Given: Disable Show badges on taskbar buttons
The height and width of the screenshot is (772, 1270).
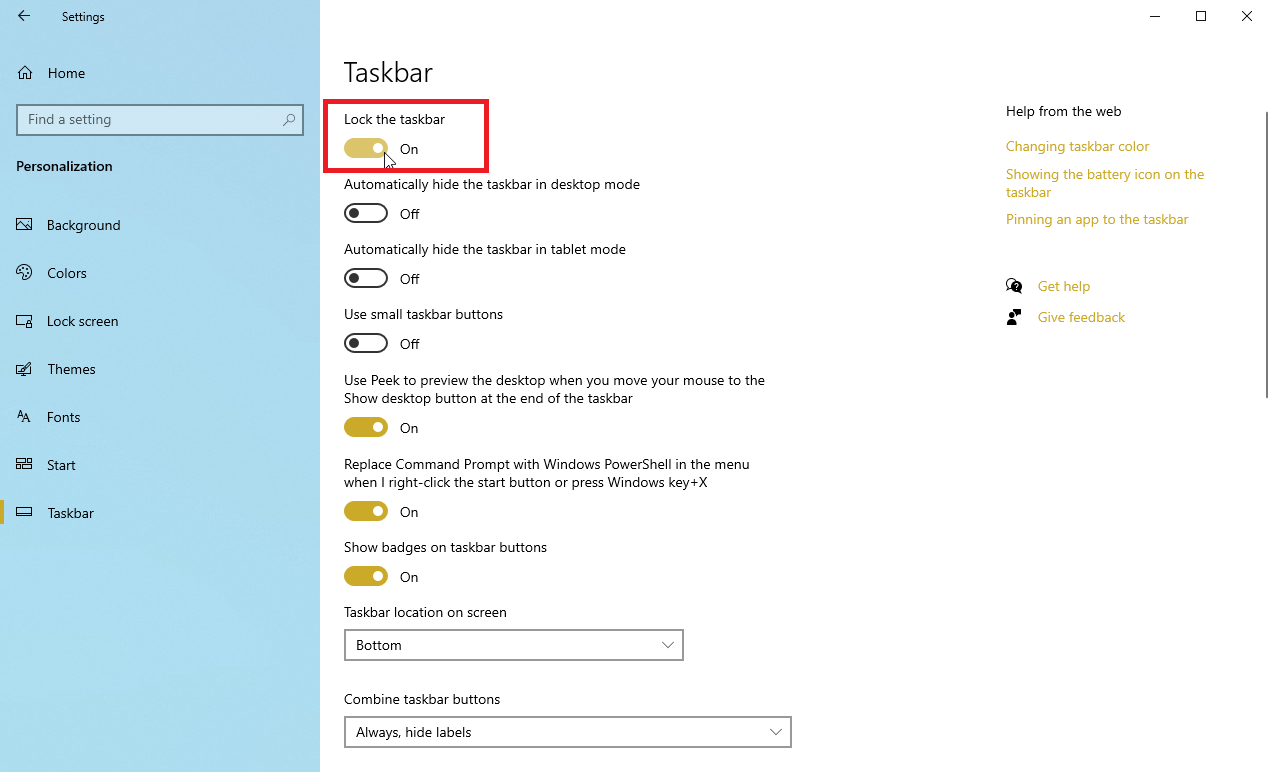Looking at the screenshot, I should coord(366,576).
